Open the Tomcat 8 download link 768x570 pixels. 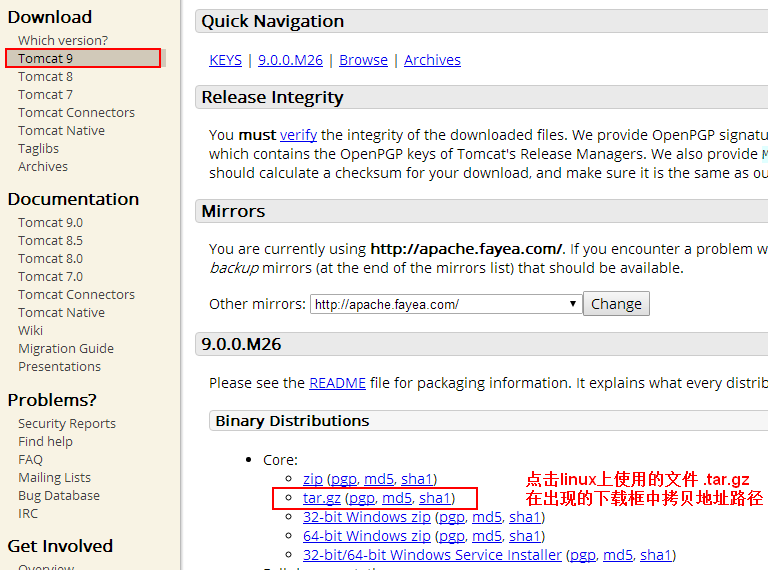point(45,77)
